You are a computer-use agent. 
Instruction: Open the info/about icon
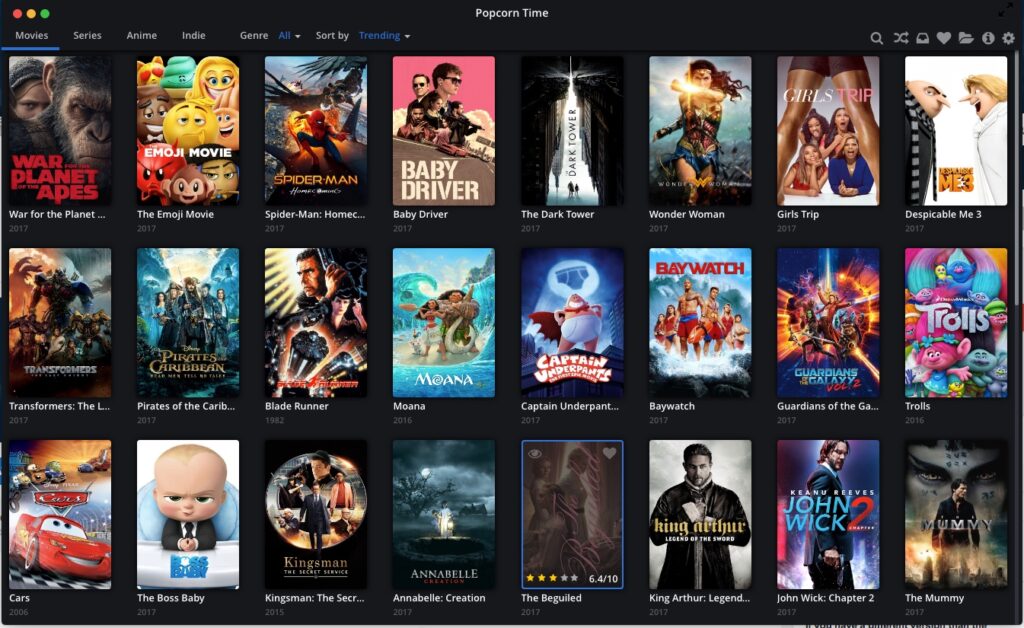[988, 38]
